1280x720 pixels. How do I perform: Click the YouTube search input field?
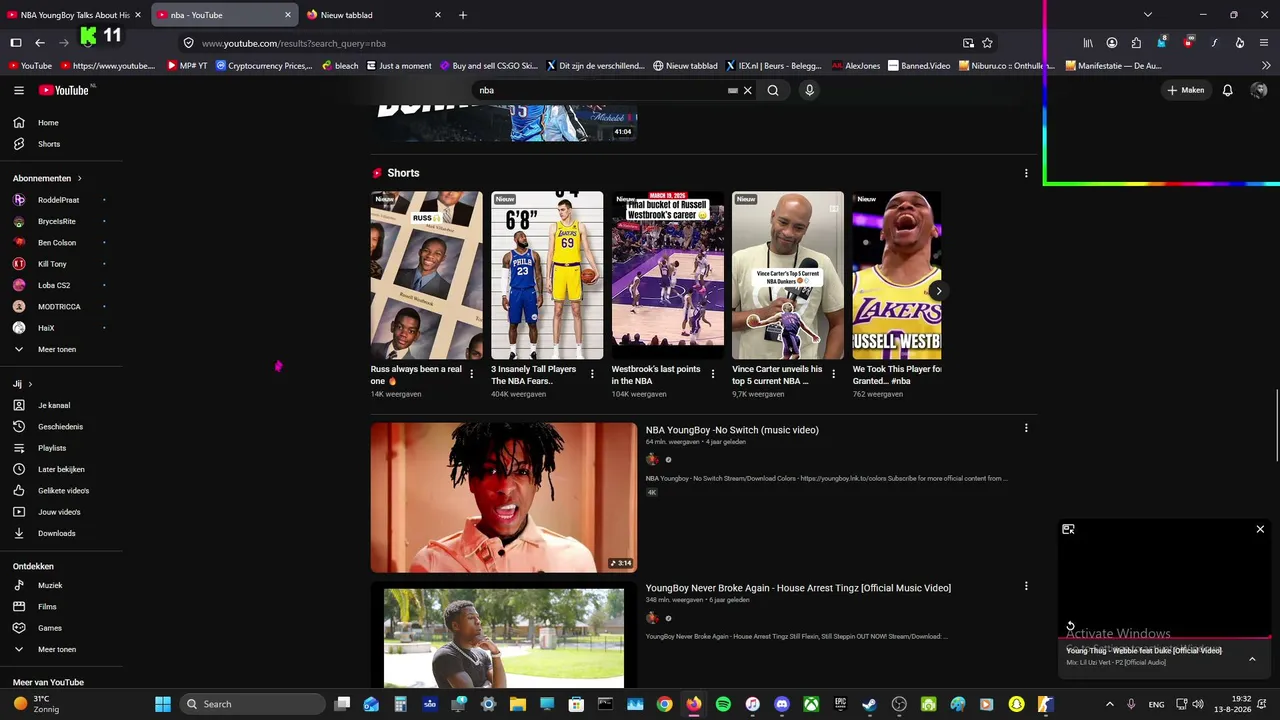tap(600, 90)
